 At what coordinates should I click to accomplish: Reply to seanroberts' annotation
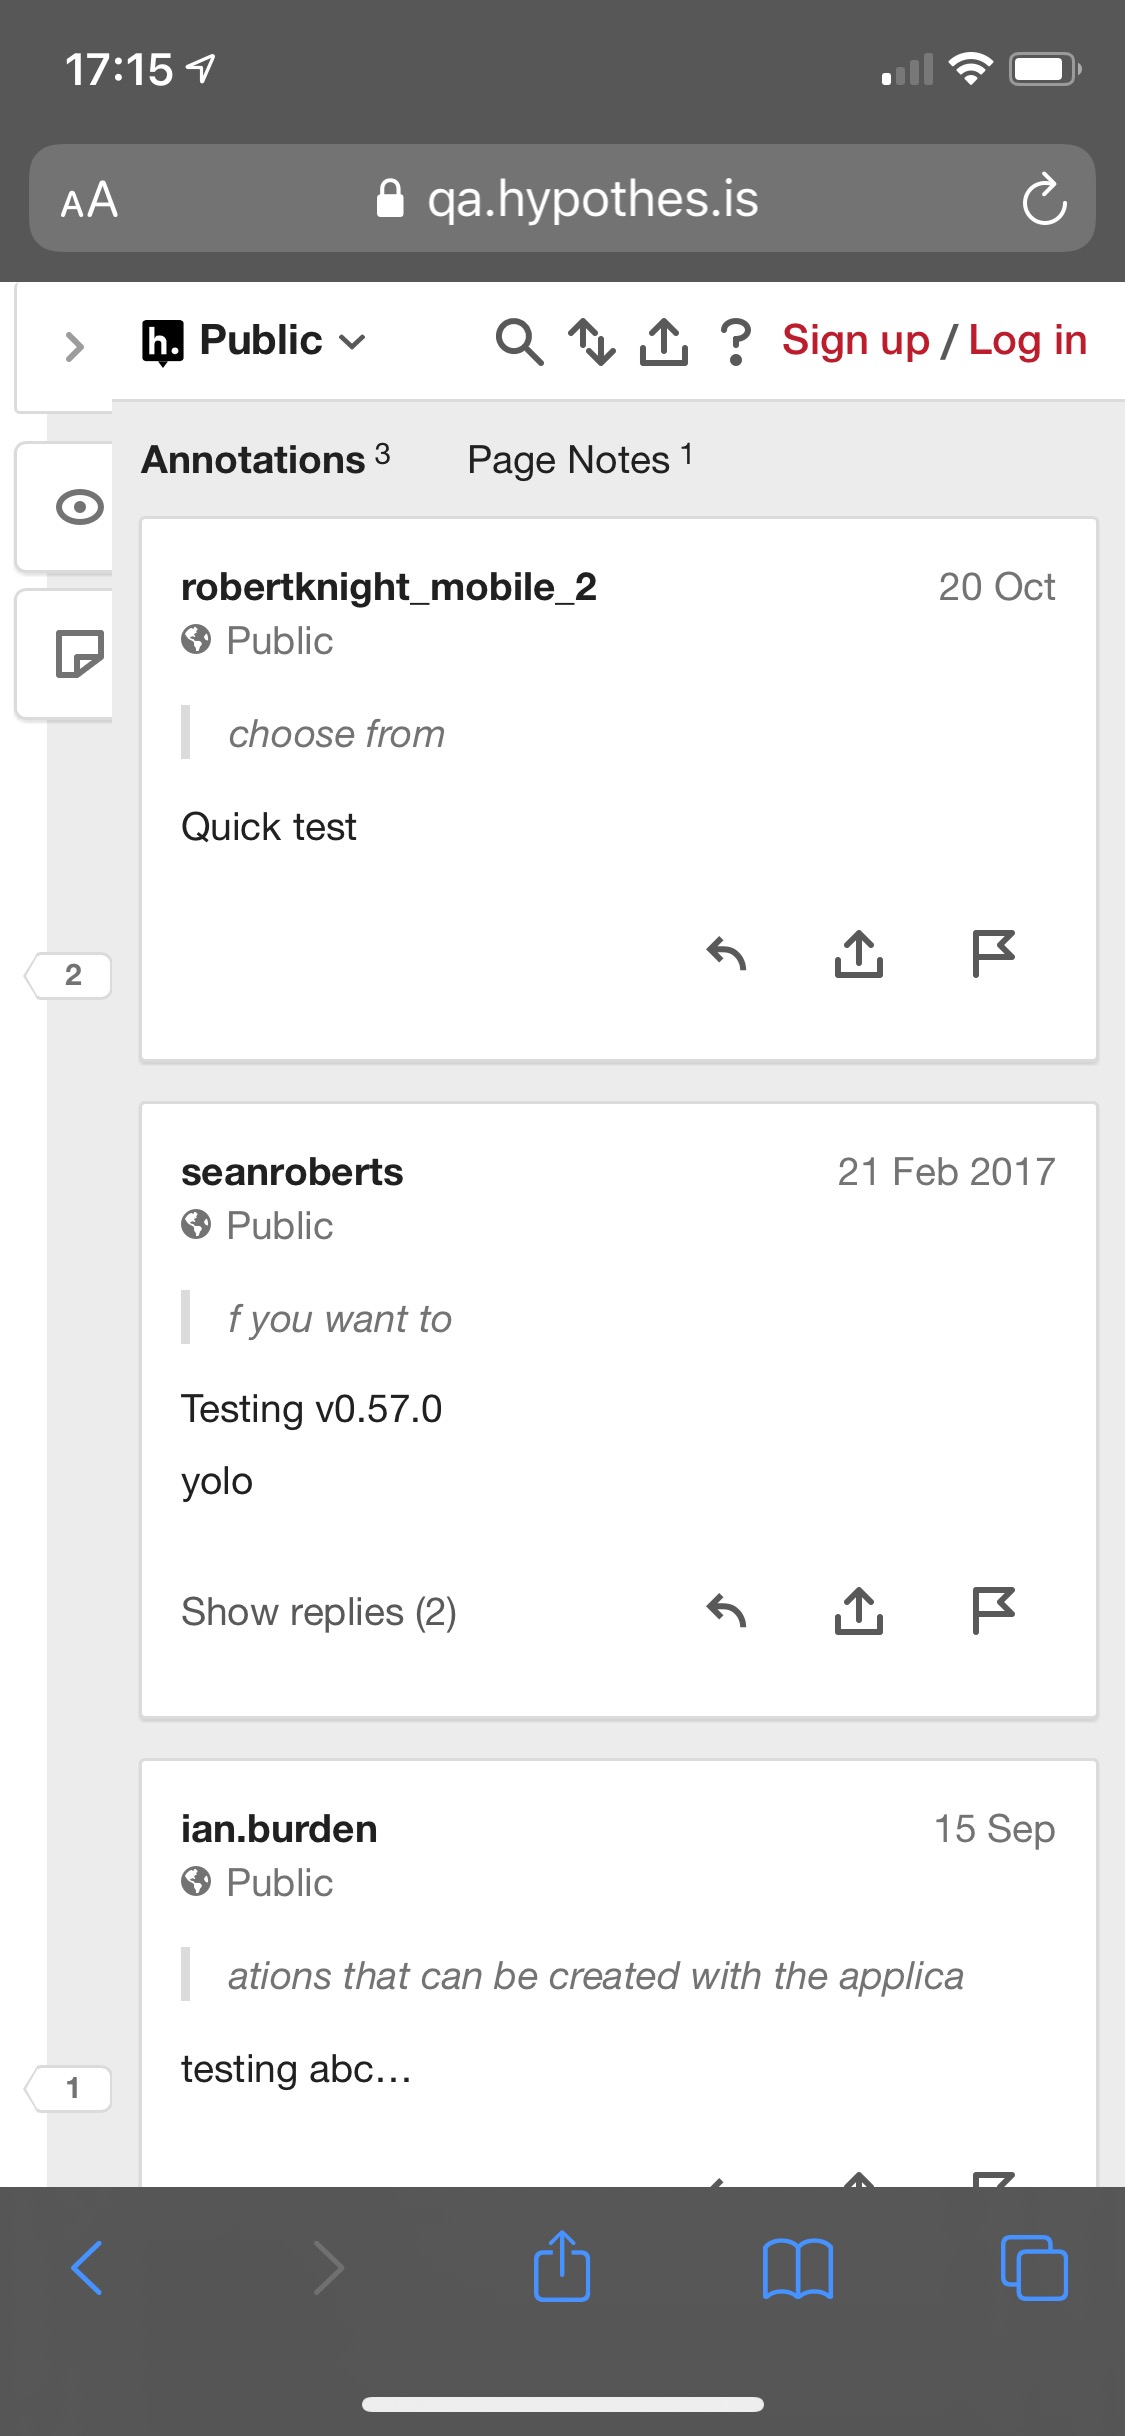tap(727, 1610)
